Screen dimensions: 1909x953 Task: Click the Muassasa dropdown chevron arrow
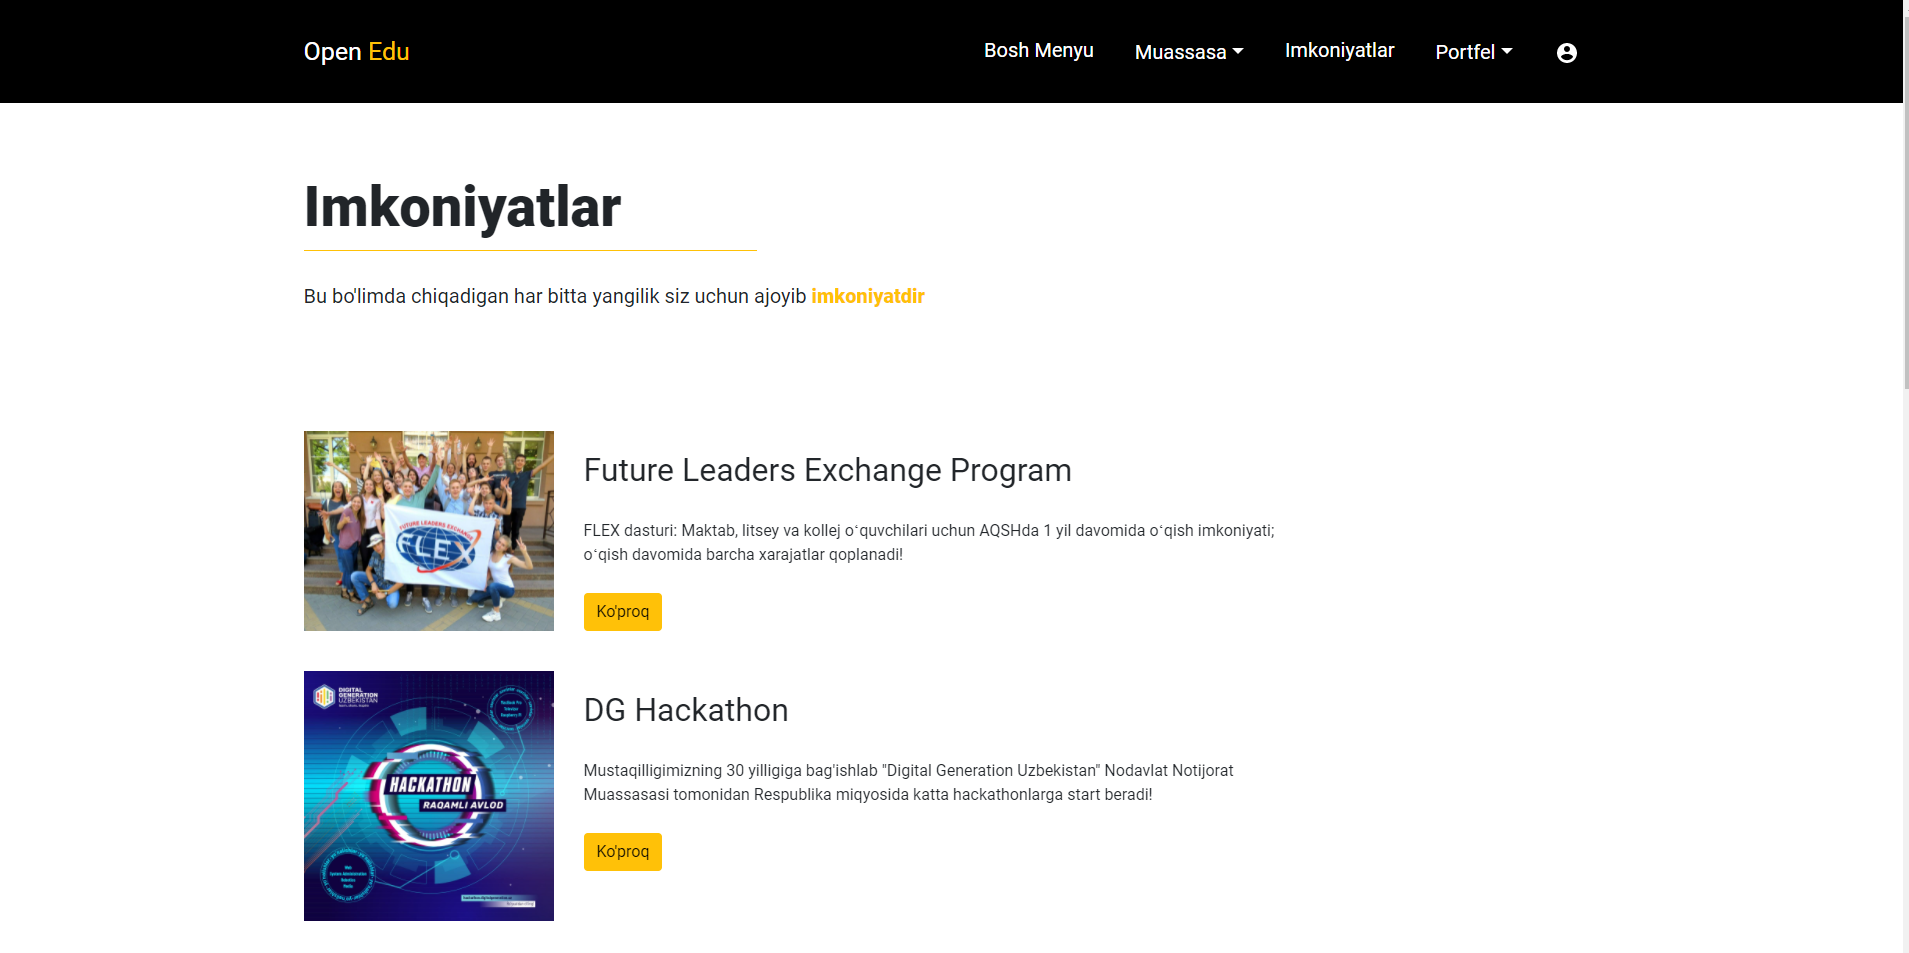[1240, 52]
